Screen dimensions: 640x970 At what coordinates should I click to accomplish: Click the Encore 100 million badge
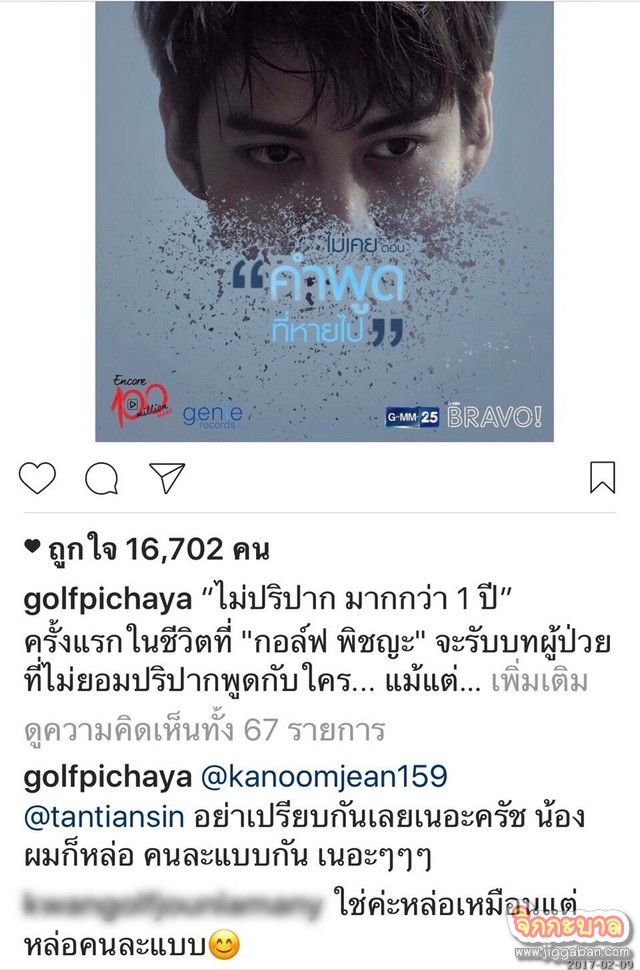[x=140, y=400]
